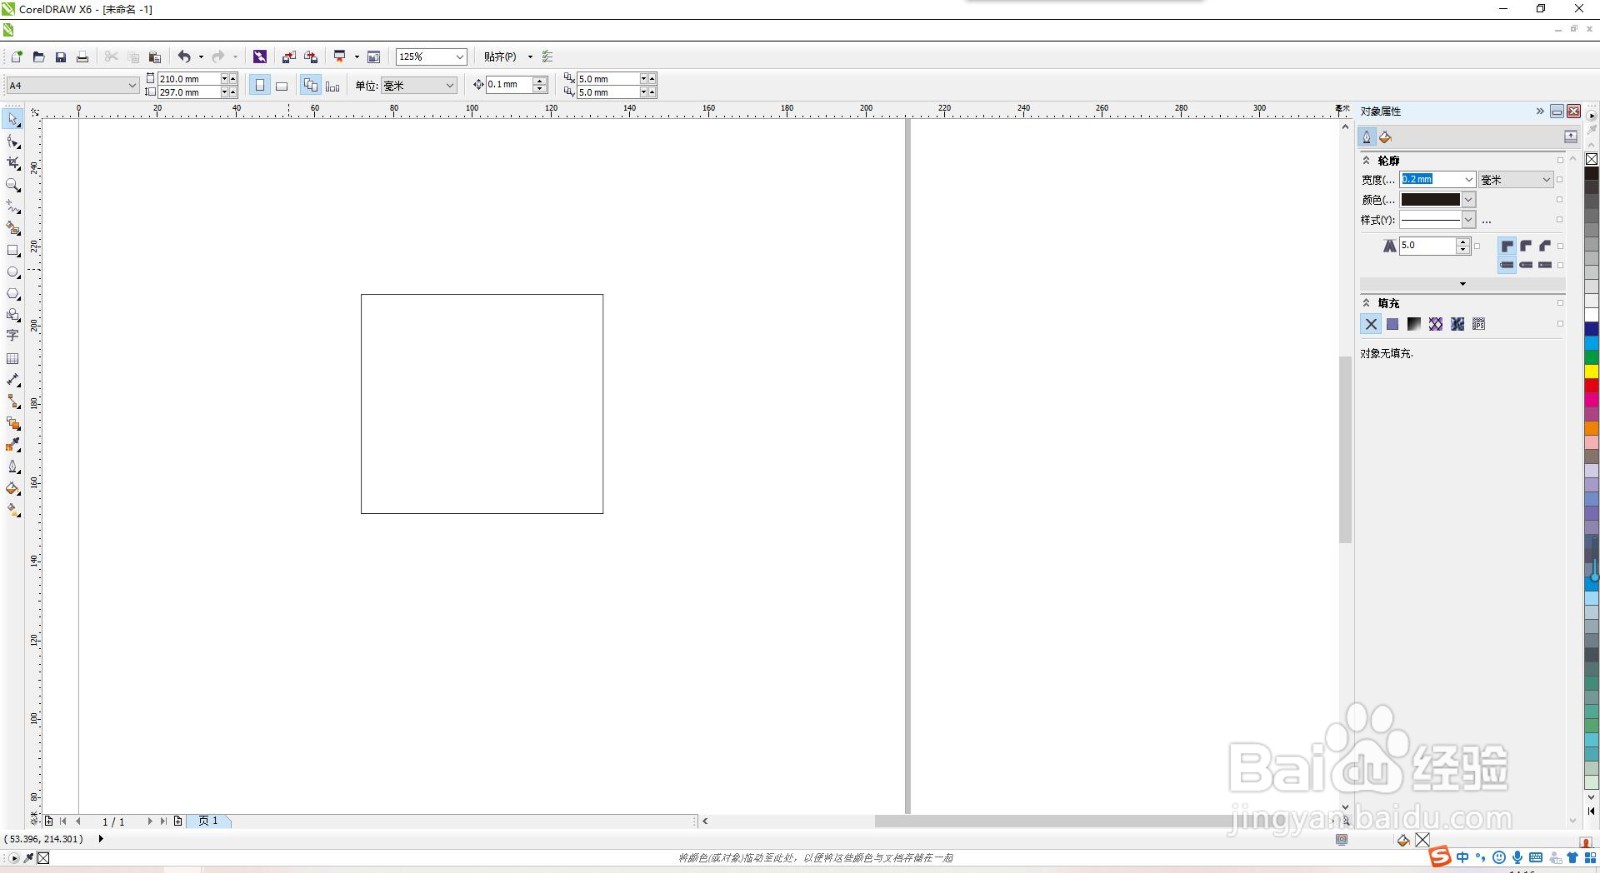This screenshot has width=1600, height=873.
Task: Choose No fill type
Action: [1371, 324]
